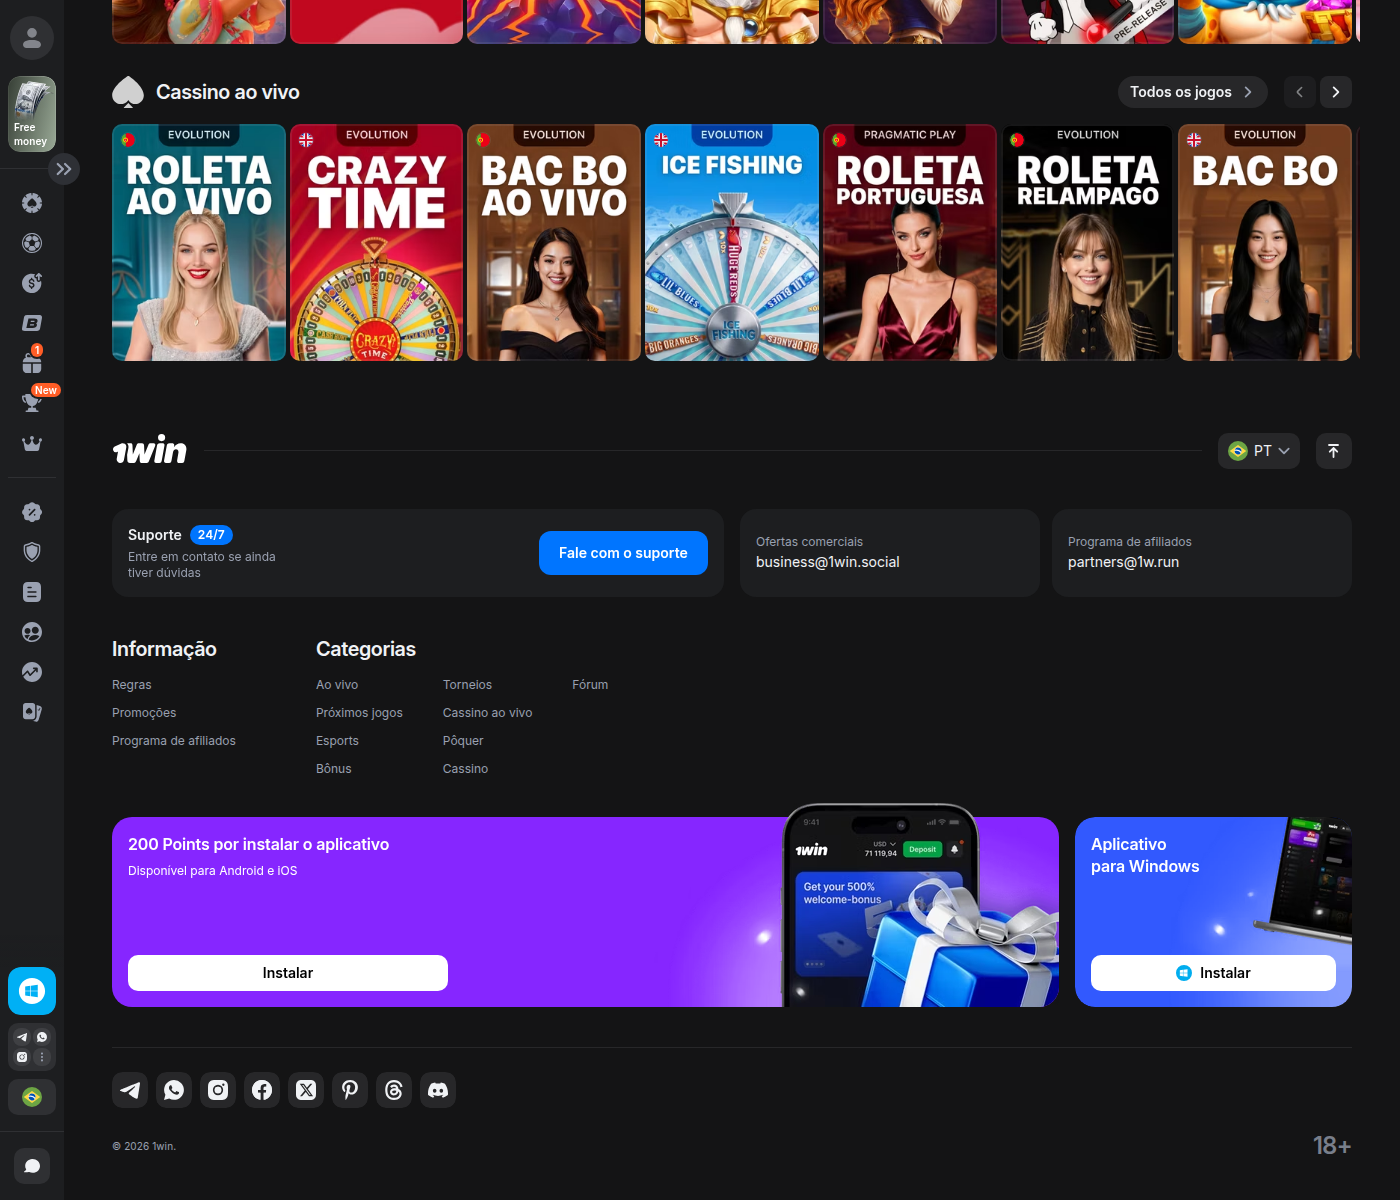This screenshot has width=1400, height=1200.
Task: Open Regras link under Informação
Action: (x=132, y=685)
